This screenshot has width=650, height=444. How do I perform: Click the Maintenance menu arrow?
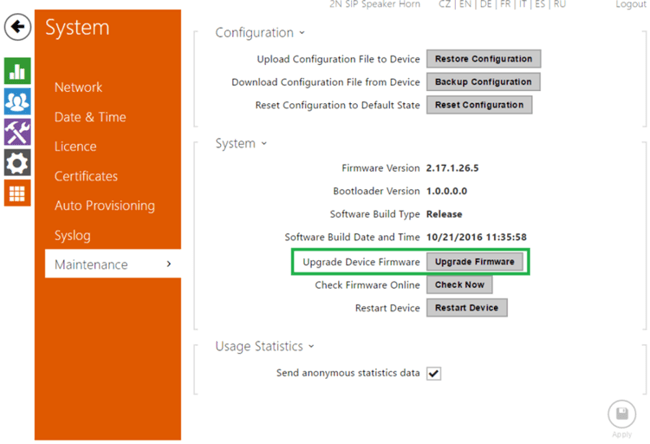(169, 264)
